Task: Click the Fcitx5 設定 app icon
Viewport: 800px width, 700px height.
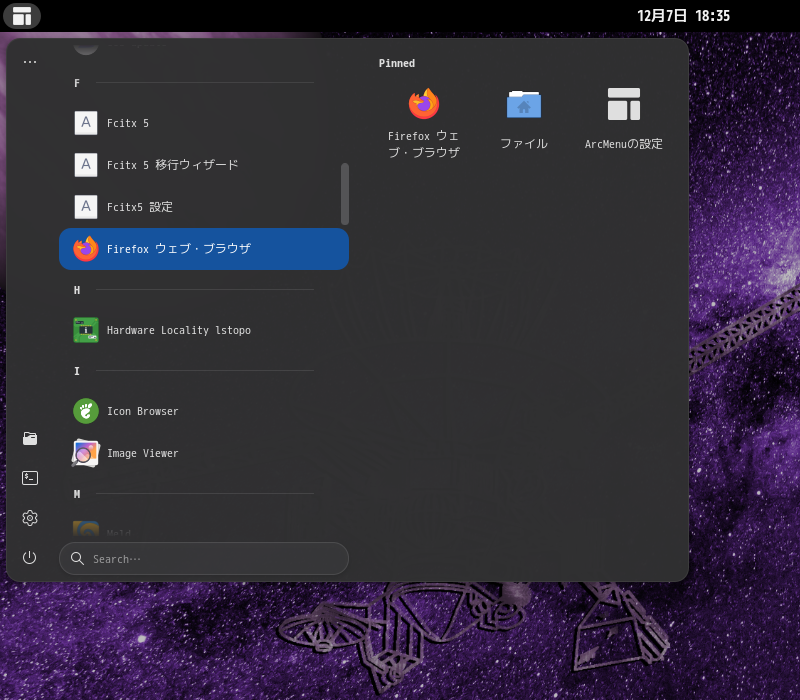Action: [x=86, y=207]
